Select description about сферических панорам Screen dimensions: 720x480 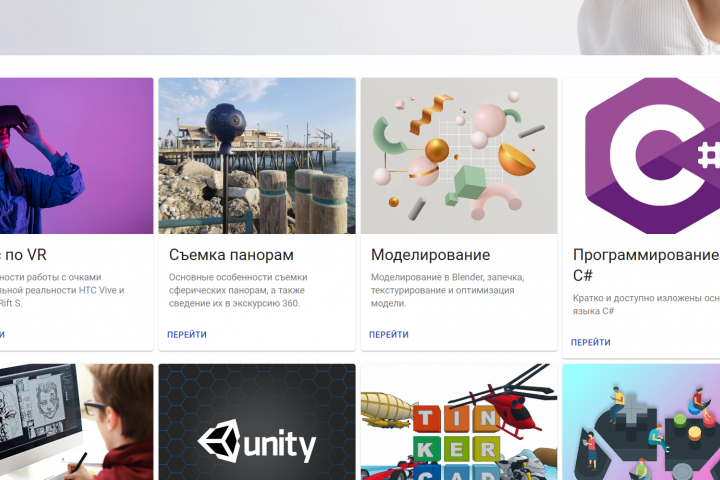[x=238, y=290]
